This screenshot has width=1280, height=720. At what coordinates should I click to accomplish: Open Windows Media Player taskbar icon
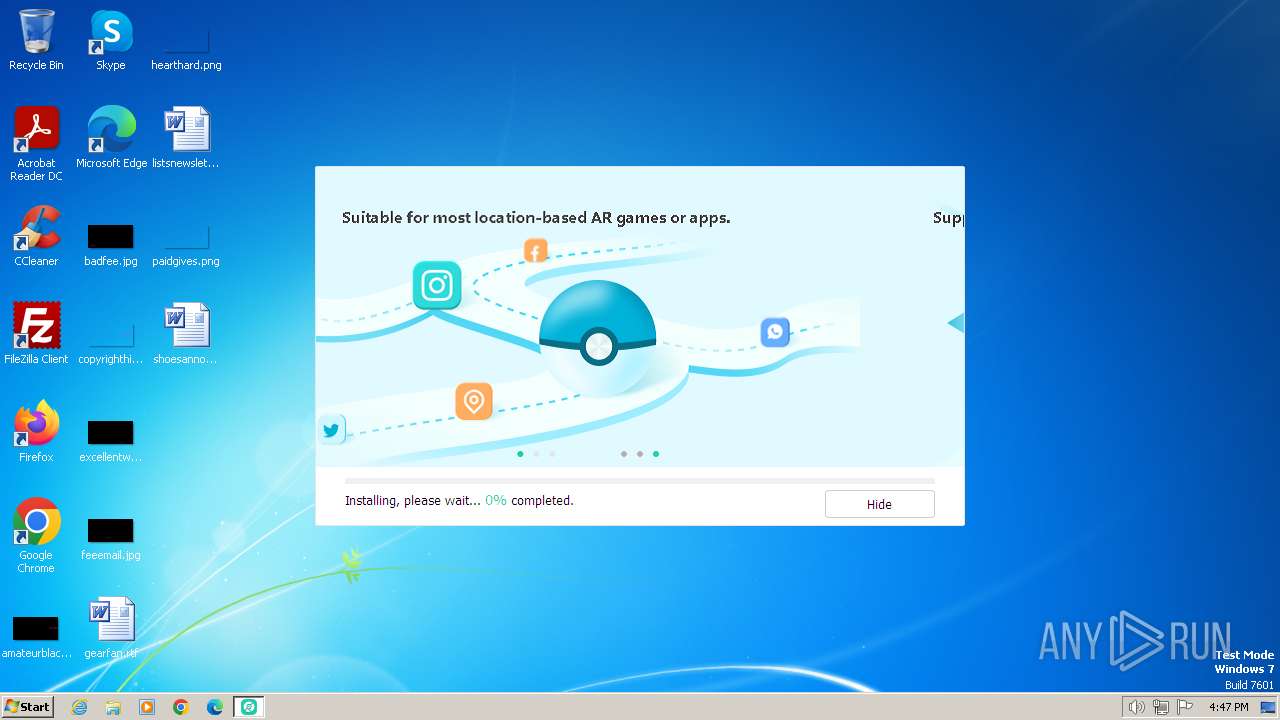[147, 707]
